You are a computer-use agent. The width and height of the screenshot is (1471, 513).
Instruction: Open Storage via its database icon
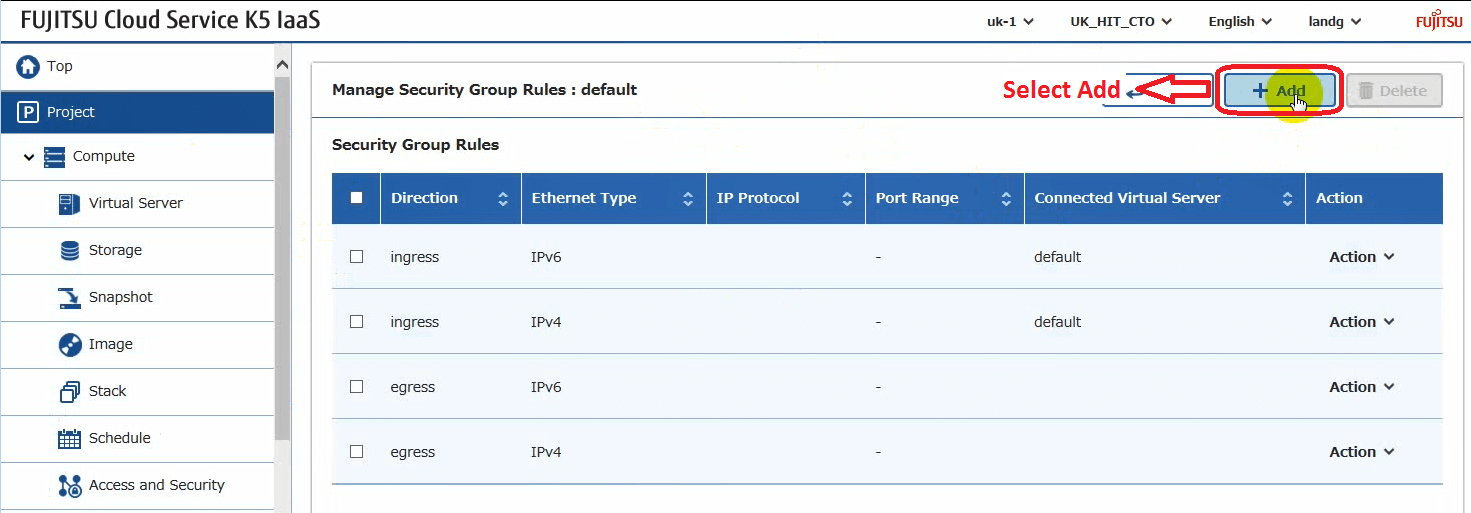[70, 251]
